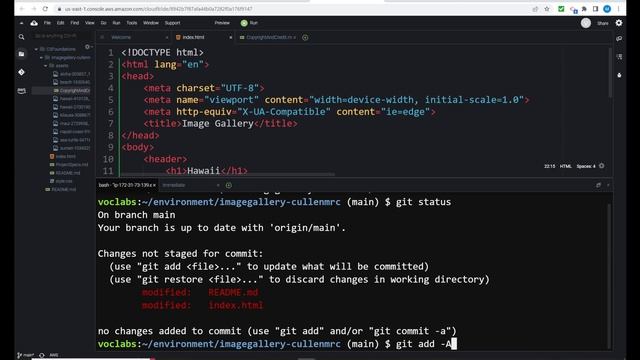640x360 pixels.
Task: Open Cloud9 preferences gear icon
Action: [619, 23]
